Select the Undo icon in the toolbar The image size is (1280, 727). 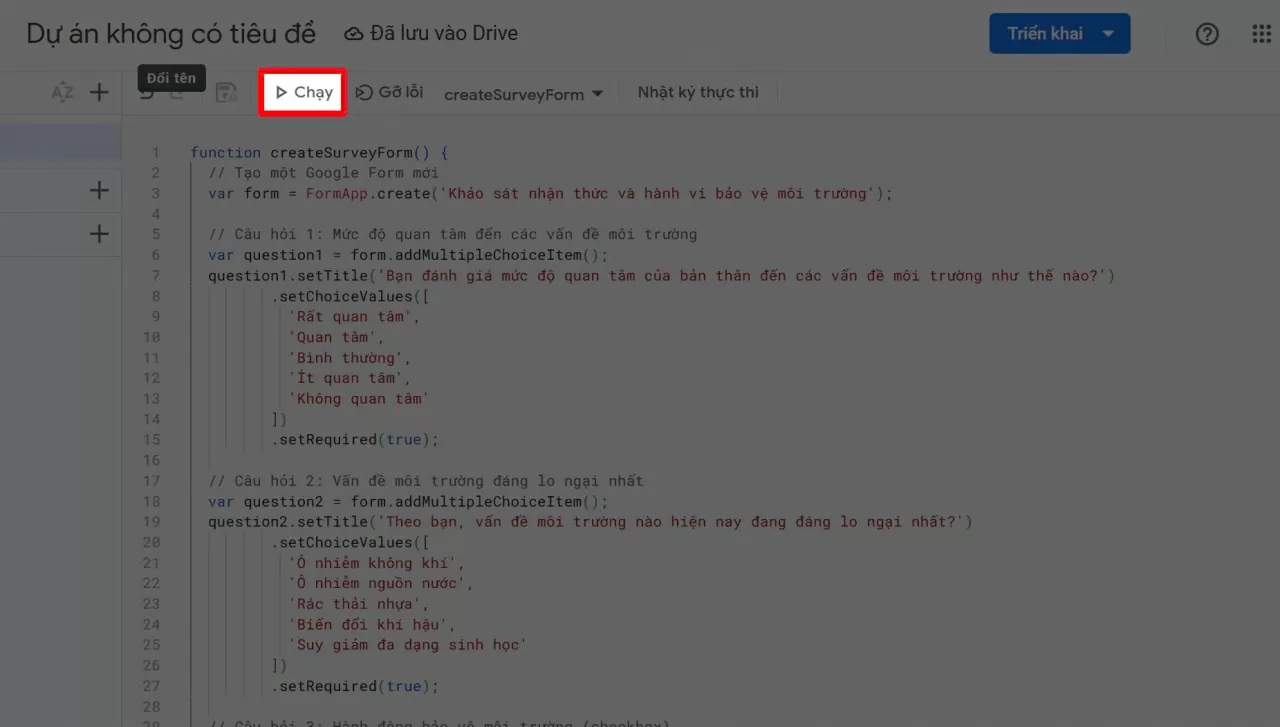[147, 92]
